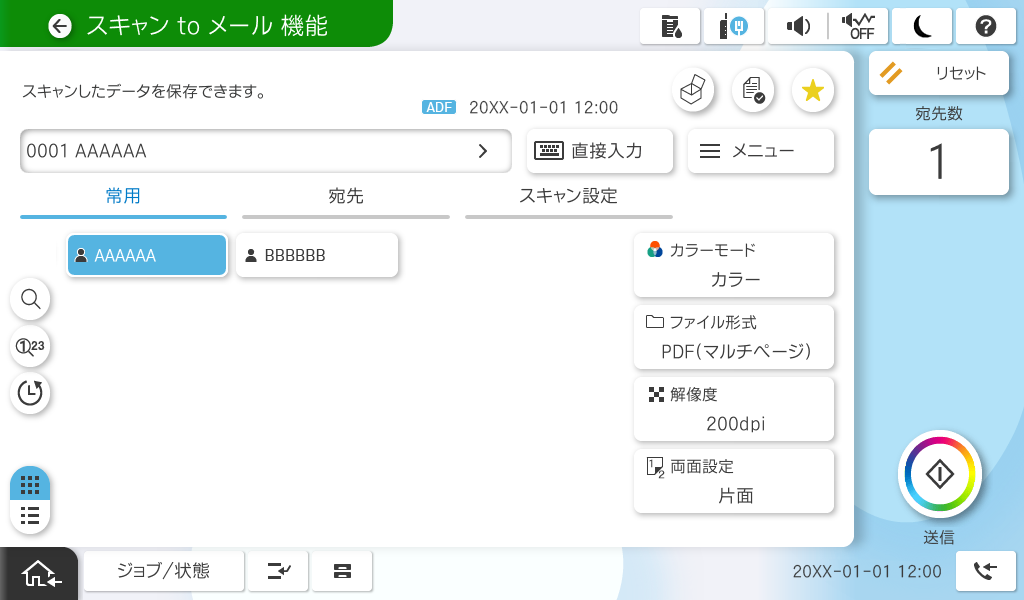Switch to the 宛先 tab
The height and width of the screenshot is (600, 1024).
(345, 197)
